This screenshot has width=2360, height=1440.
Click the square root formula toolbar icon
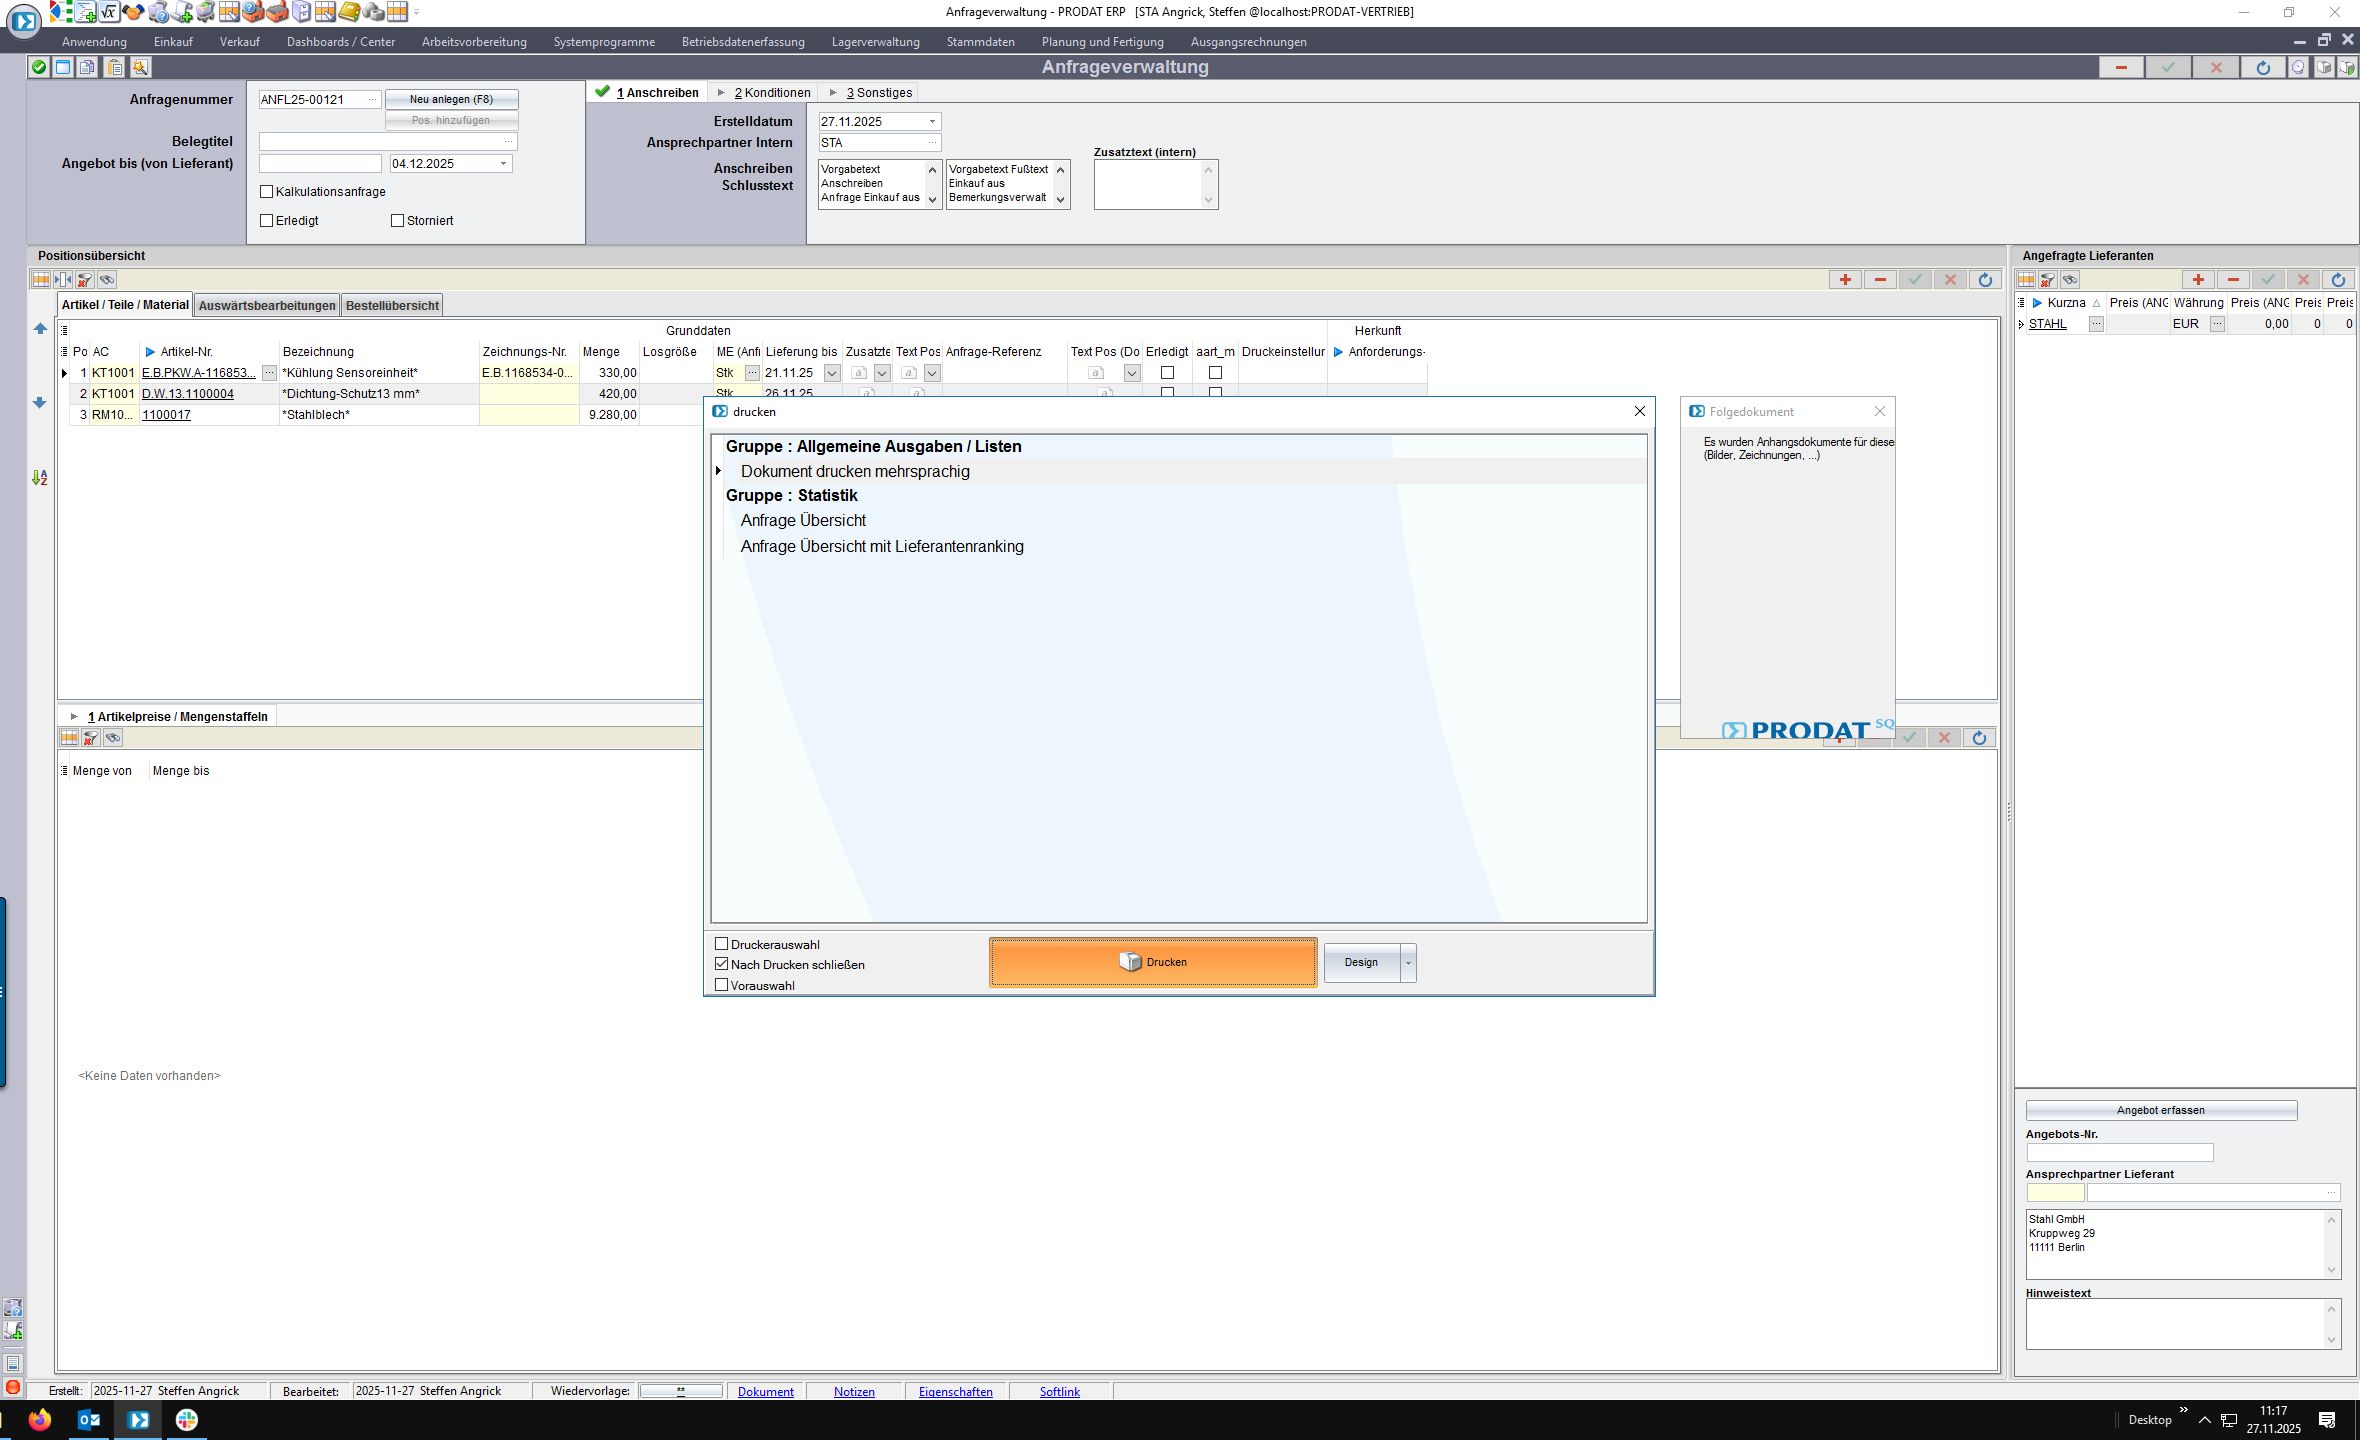point(109,12)
